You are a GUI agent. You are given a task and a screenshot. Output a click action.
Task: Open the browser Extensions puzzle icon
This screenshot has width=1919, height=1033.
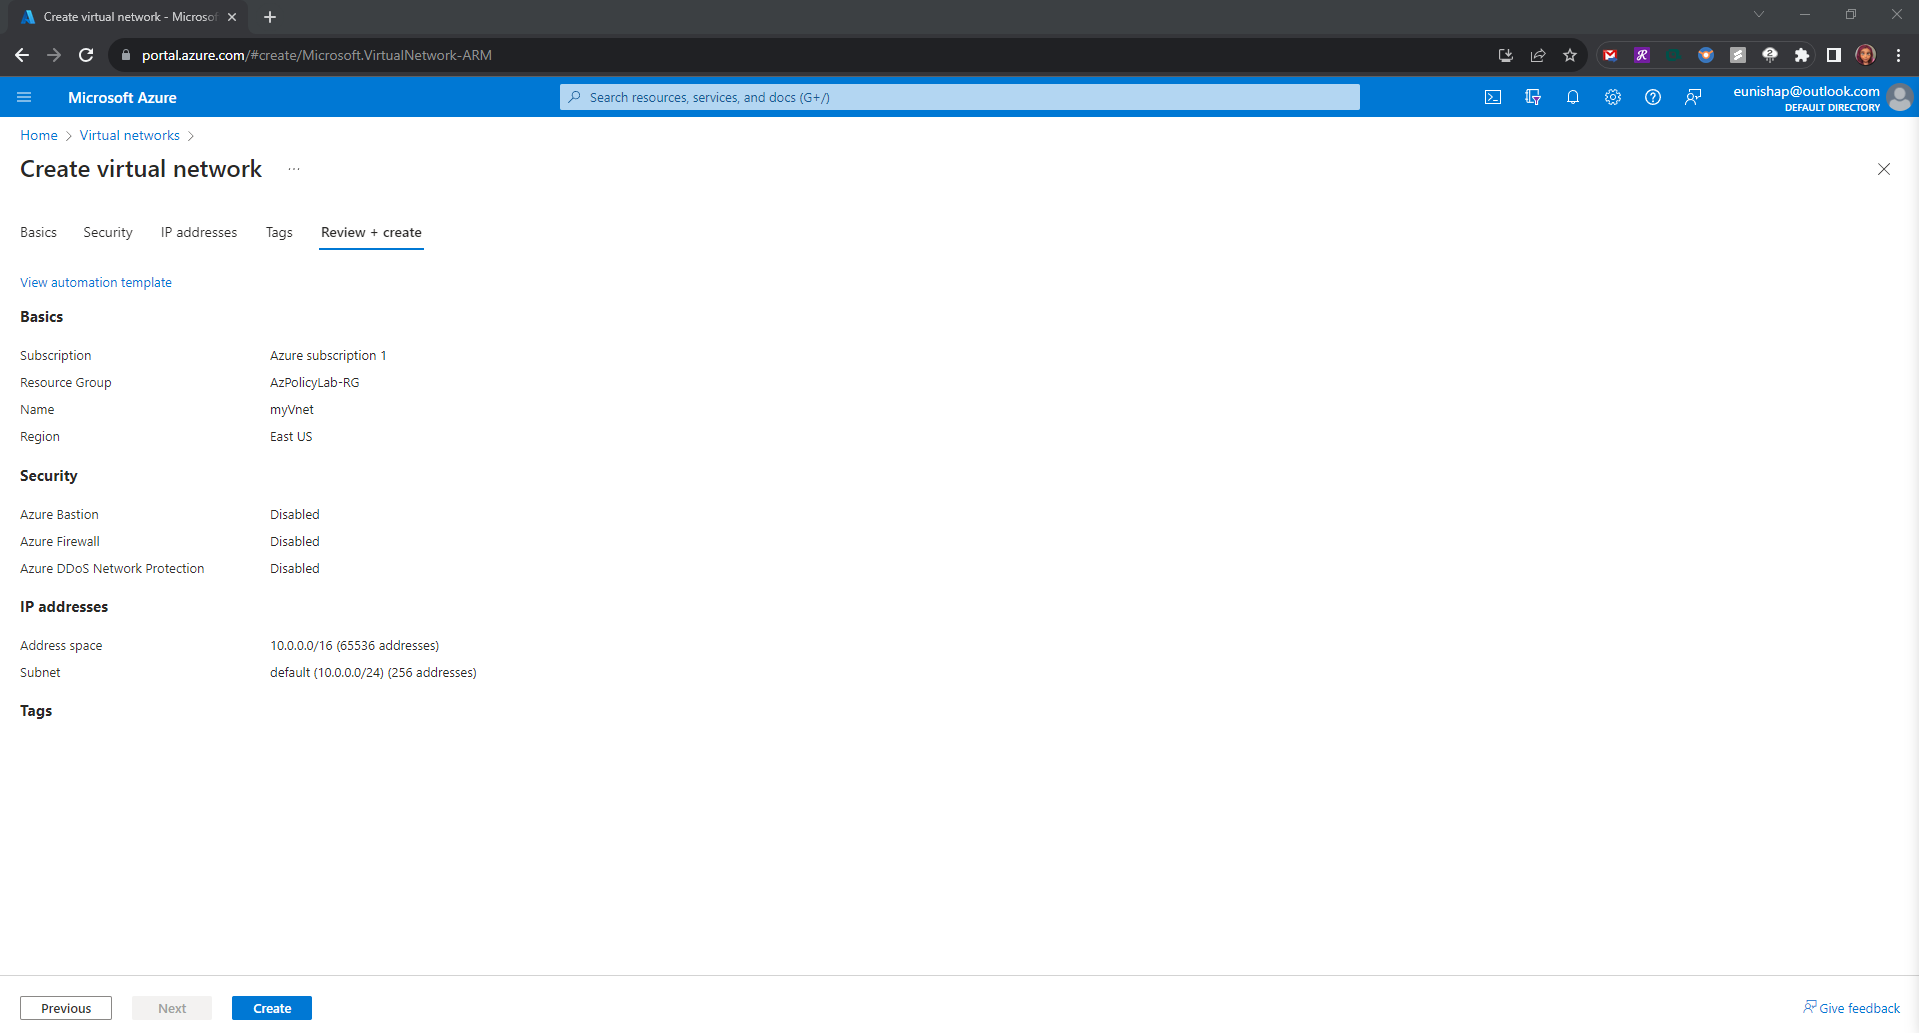point(1802,55)
